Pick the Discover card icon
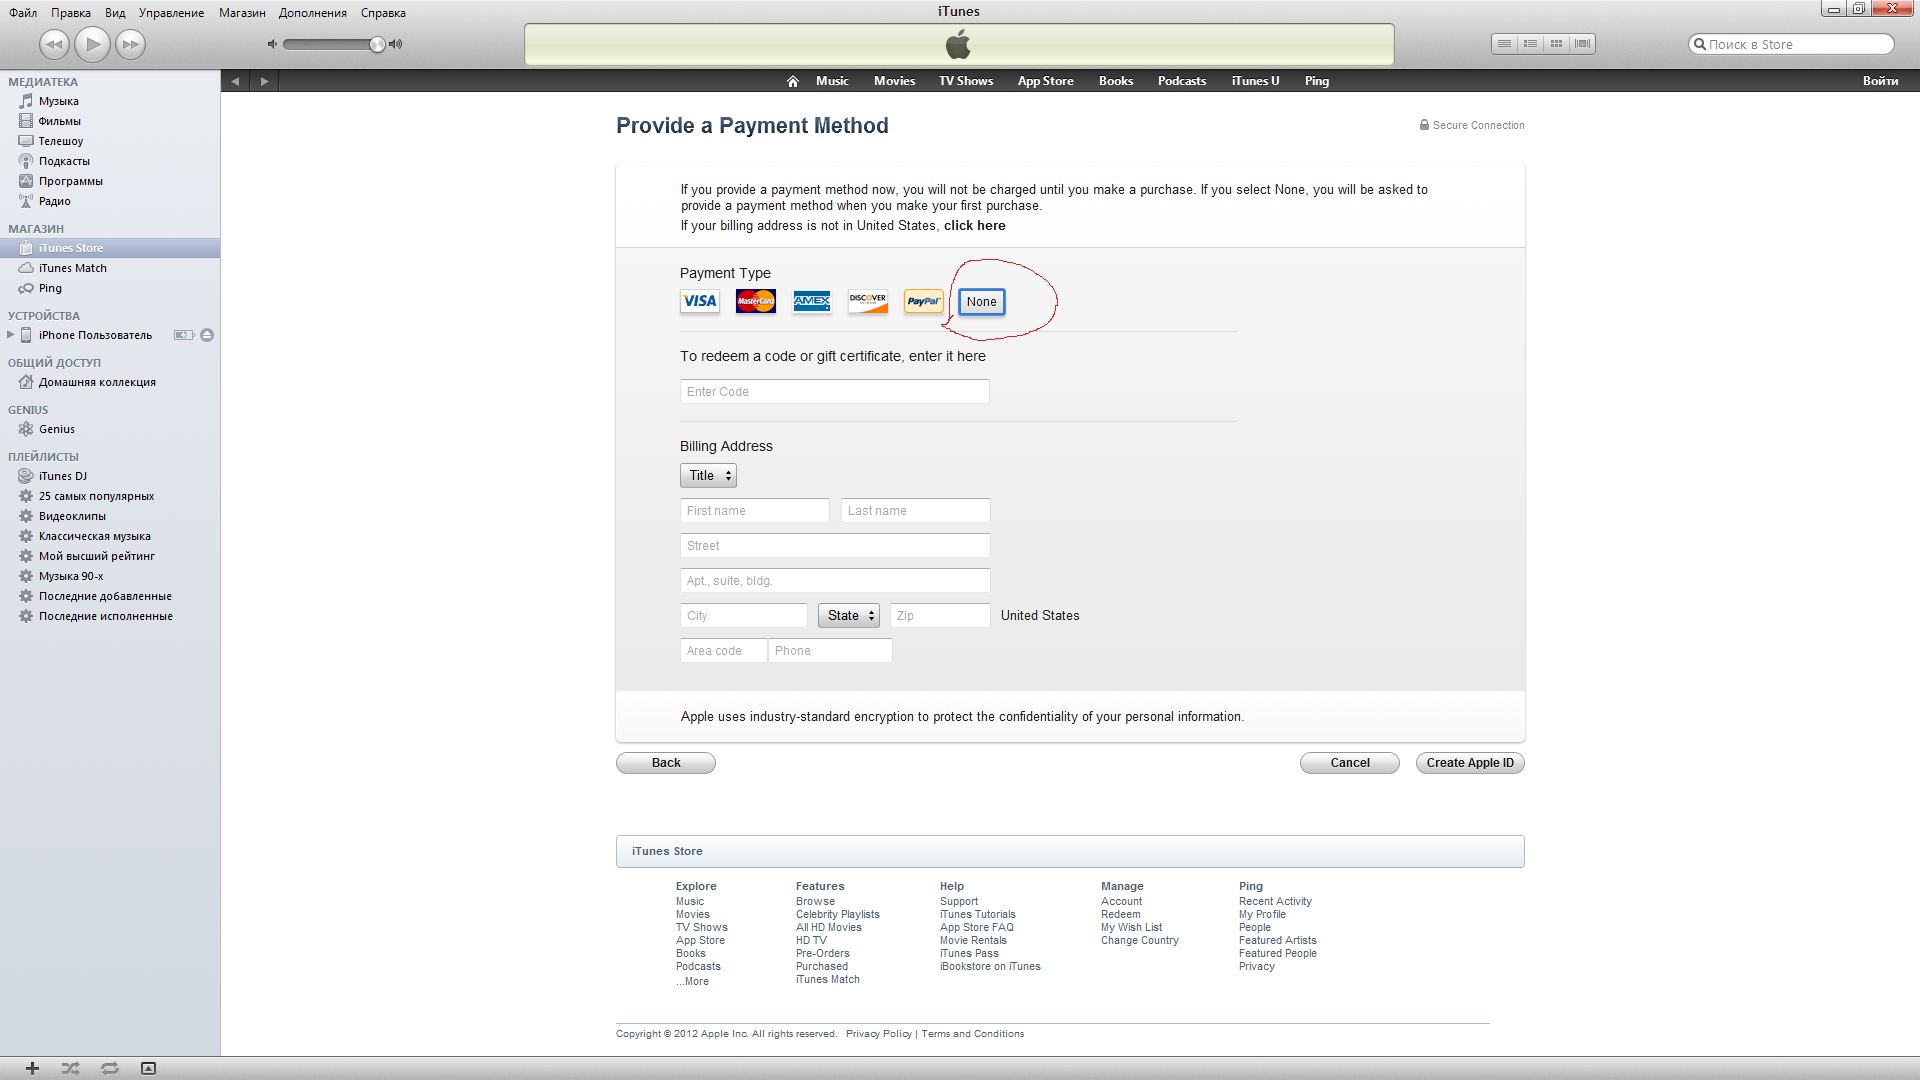The image size is (1920, 1080). 867,301
